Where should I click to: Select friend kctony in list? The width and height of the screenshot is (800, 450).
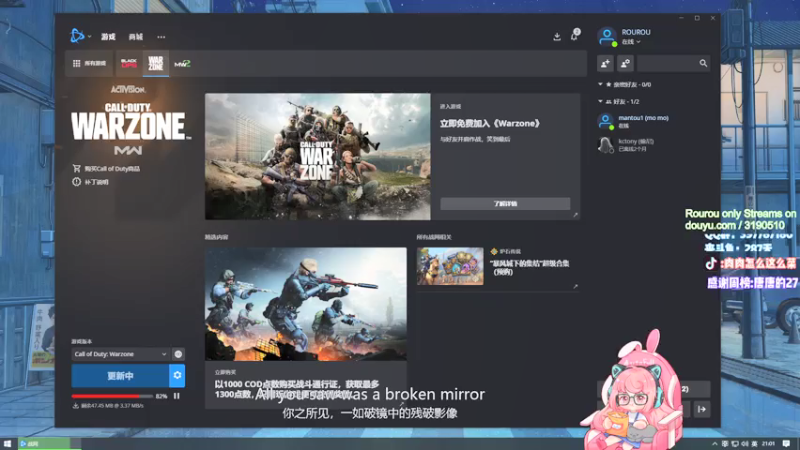[x=653, y=145]
